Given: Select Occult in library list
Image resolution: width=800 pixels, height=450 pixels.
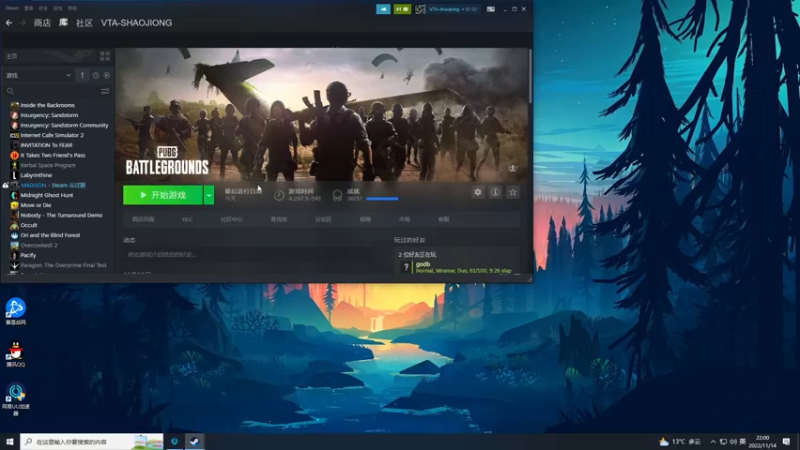Looking at the screenshot, I should click(x=29, y=225).
